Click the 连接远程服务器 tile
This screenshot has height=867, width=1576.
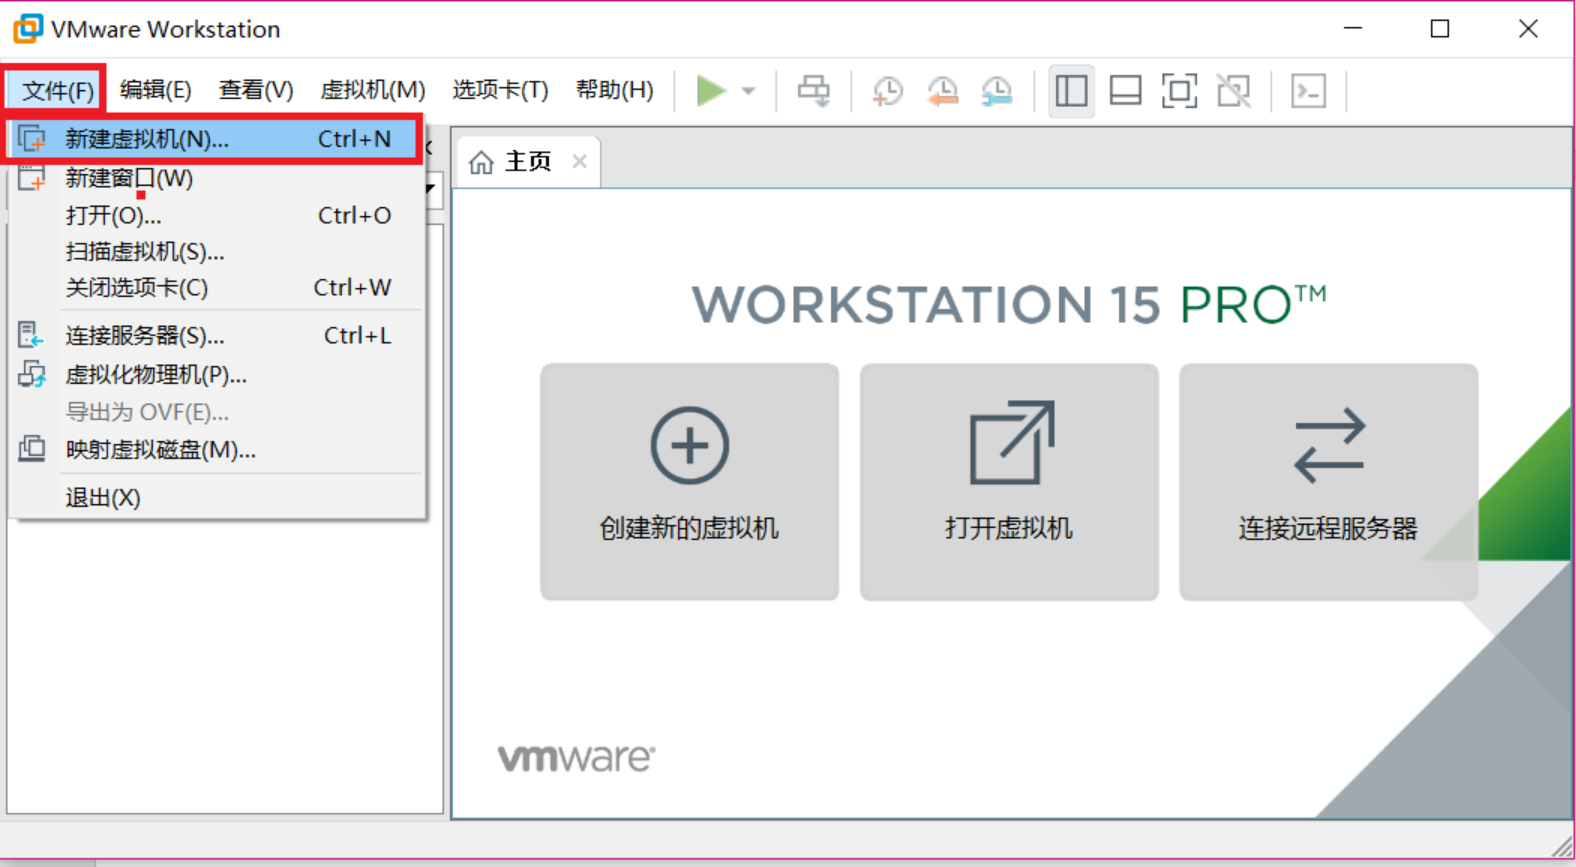point(1328,482)
